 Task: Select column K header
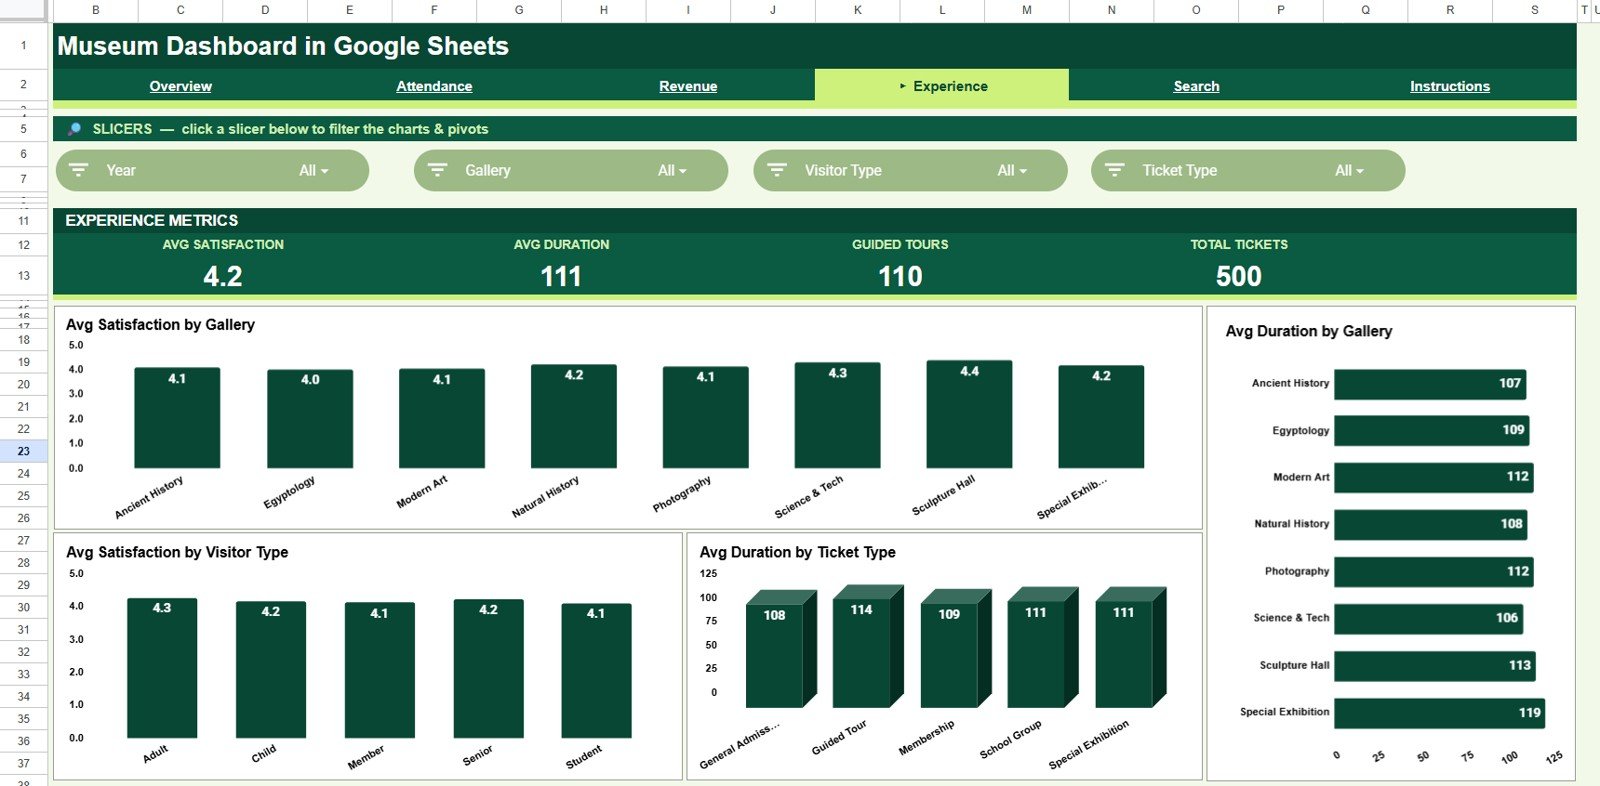858,10
